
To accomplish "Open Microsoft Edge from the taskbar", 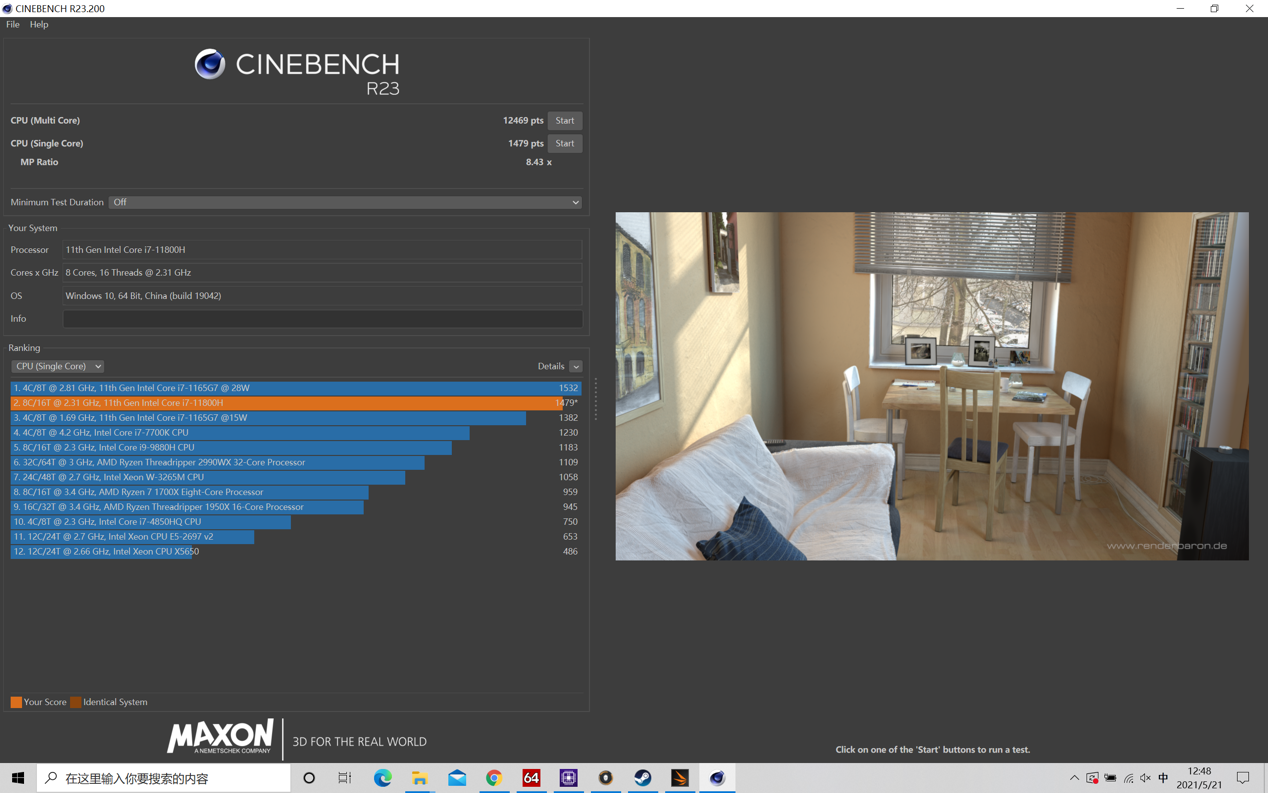I will [382, 778].
